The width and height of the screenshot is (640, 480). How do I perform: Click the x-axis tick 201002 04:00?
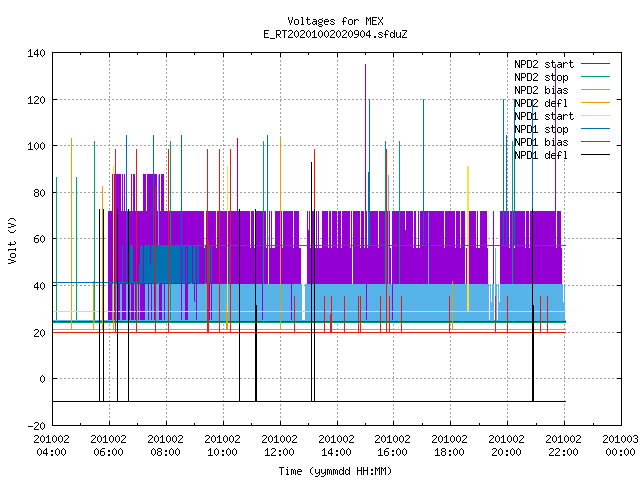pos(51,446)
